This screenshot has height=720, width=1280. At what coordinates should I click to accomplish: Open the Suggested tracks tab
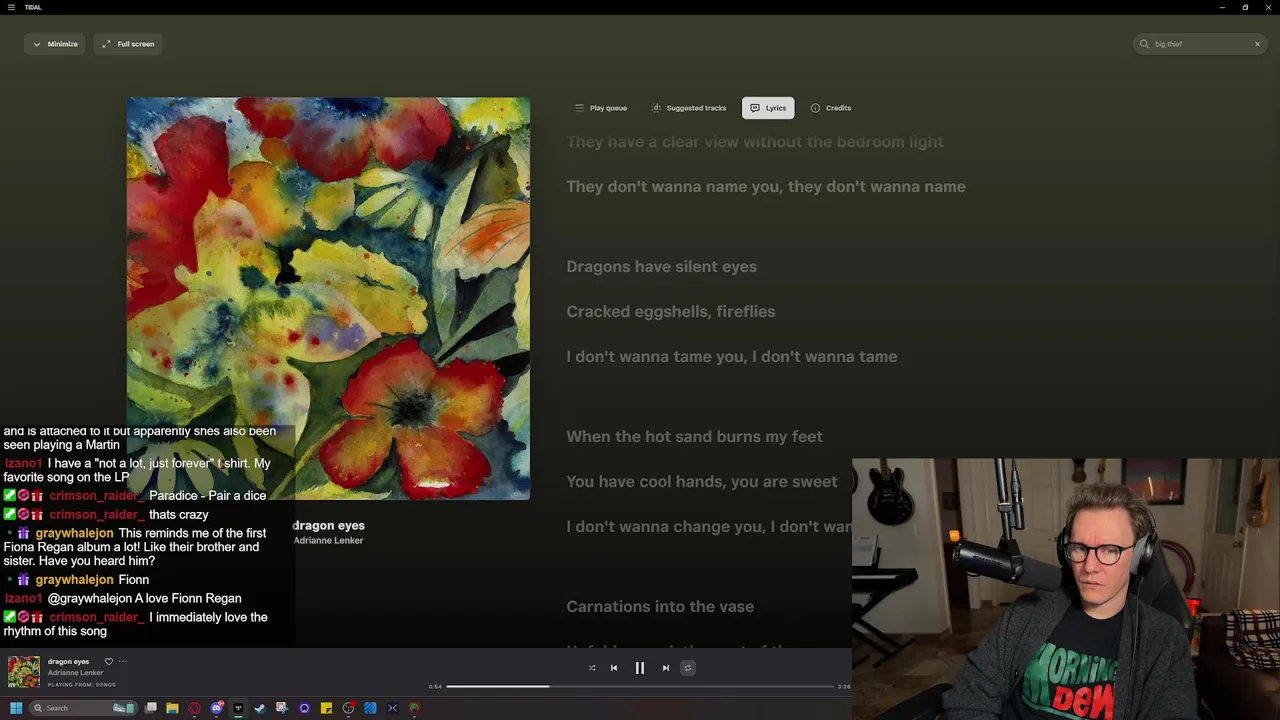pos(689,108)
